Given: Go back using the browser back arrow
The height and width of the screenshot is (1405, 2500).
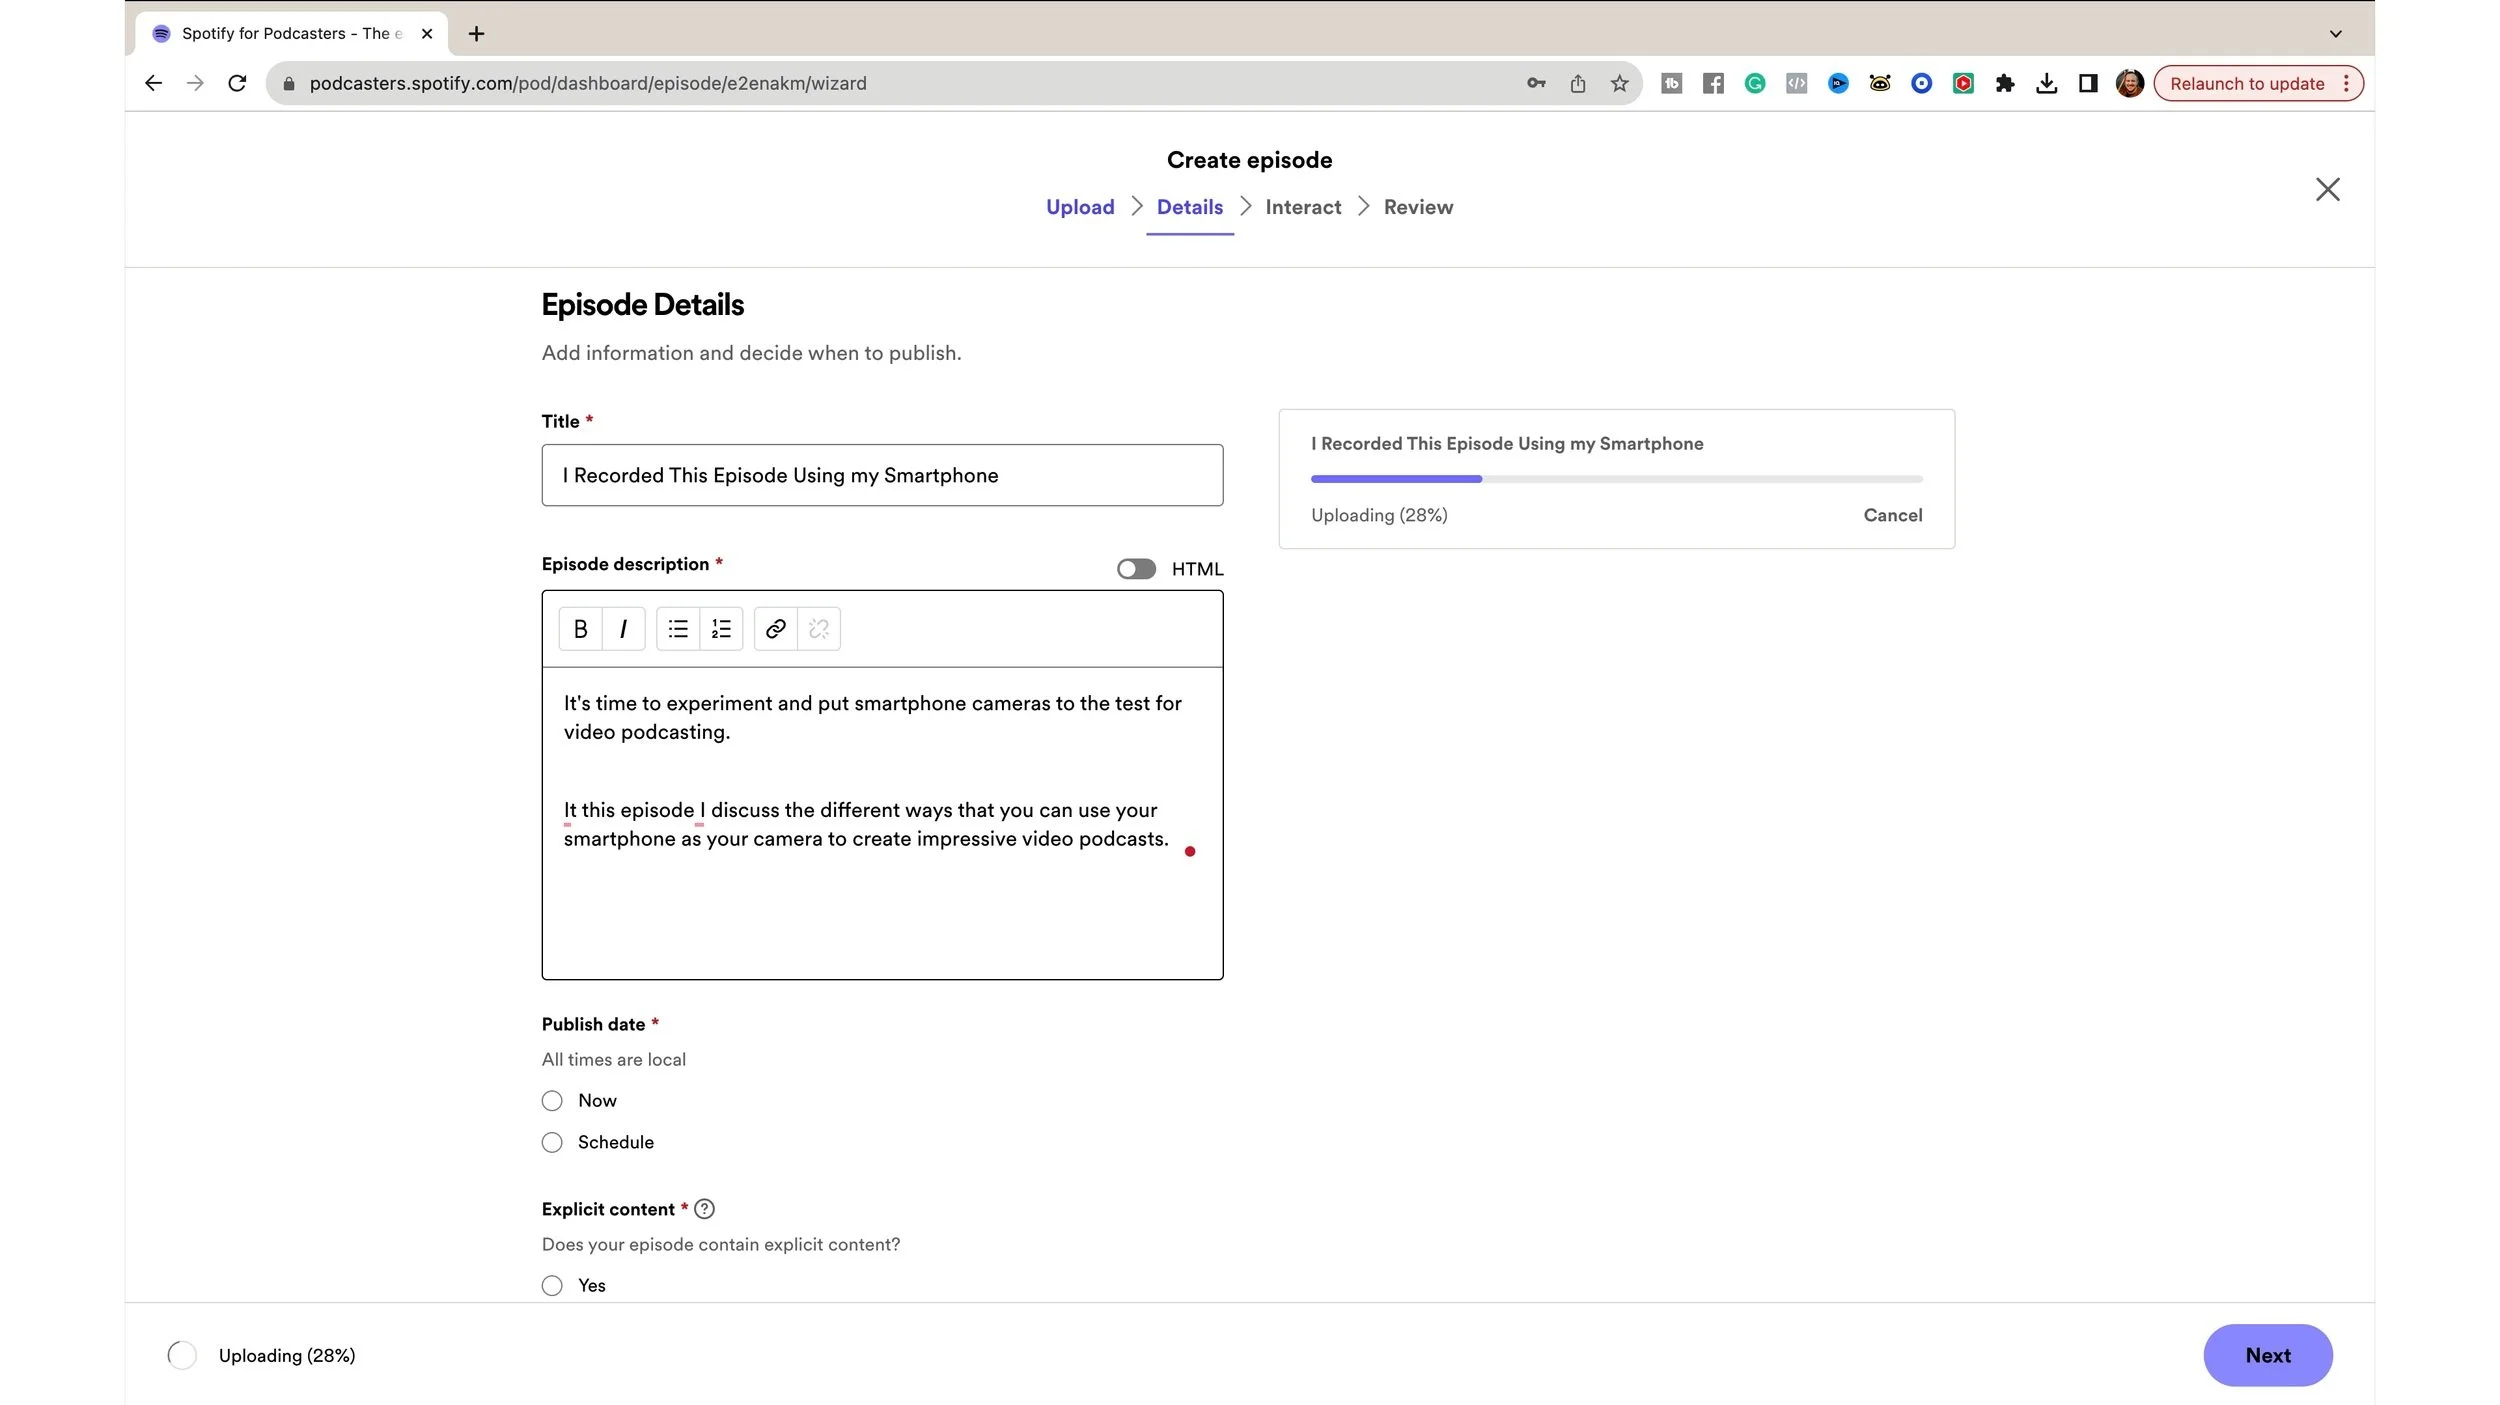Looking at the screenshot, I should click(x=153, y=83).
